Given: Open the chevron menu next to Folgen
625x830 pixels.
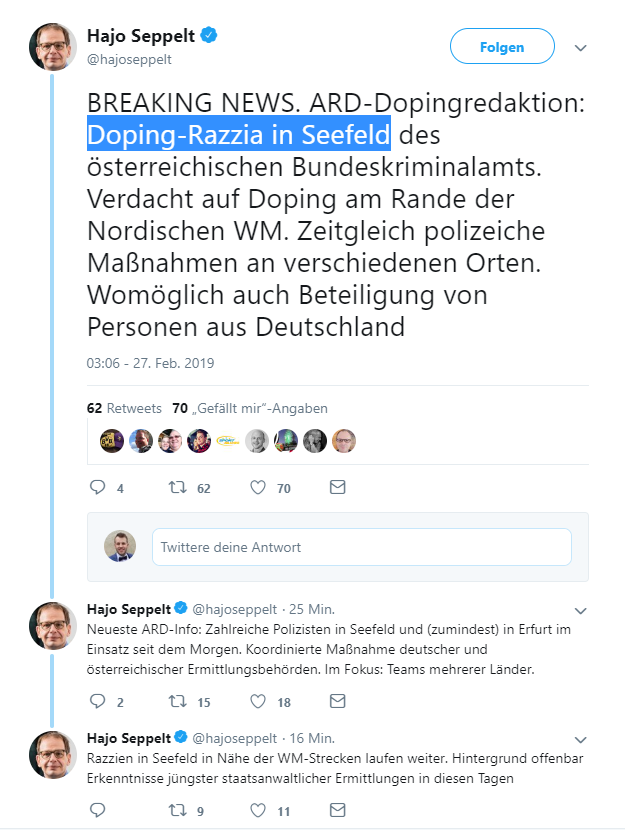Looking at the screenshot, I should click(x=581, y=48).
